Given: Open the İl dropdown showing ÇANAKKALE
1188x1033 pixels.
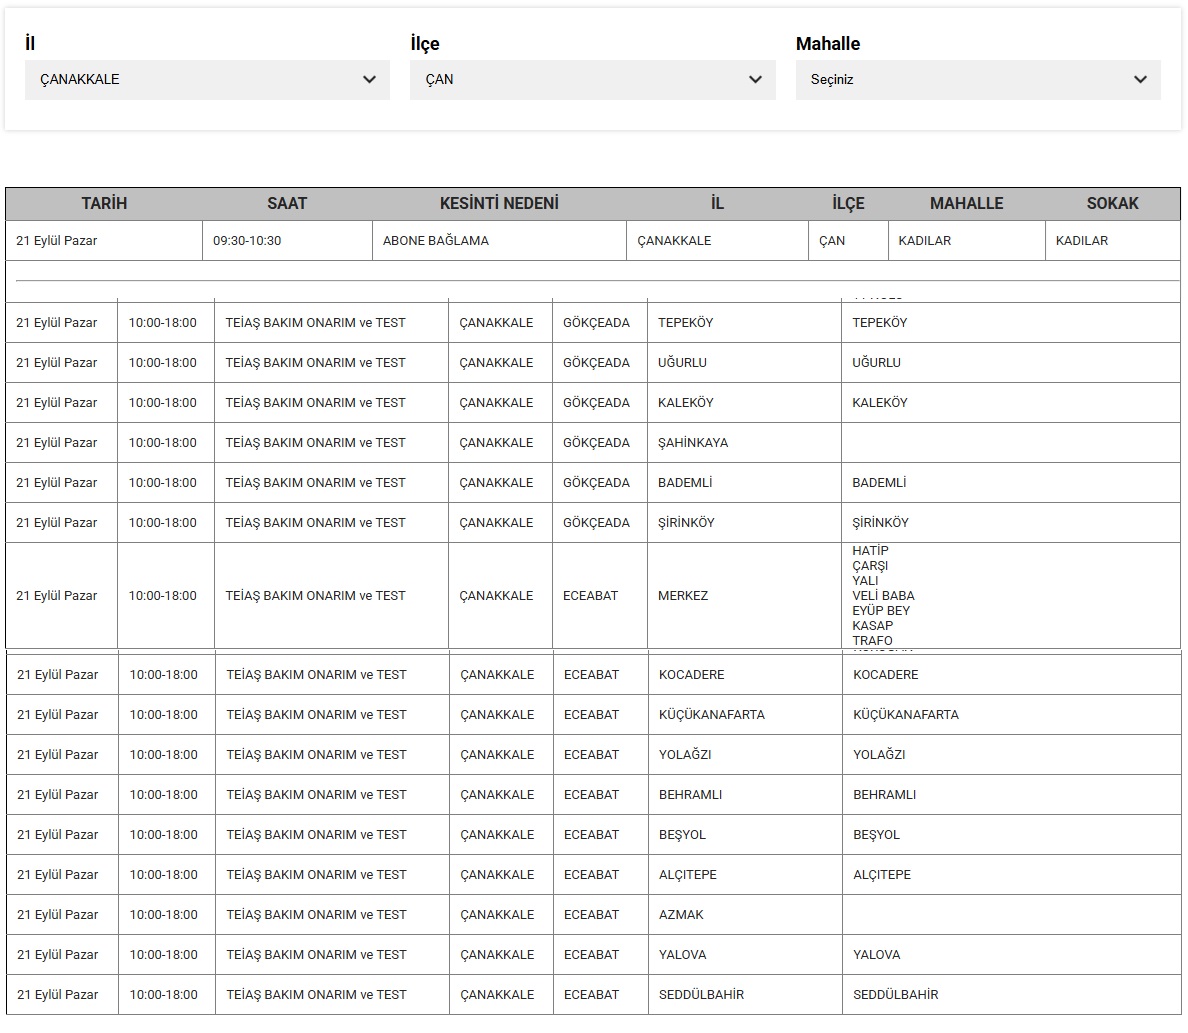Looking at the screenshot, I should click(x=207, y=80).
